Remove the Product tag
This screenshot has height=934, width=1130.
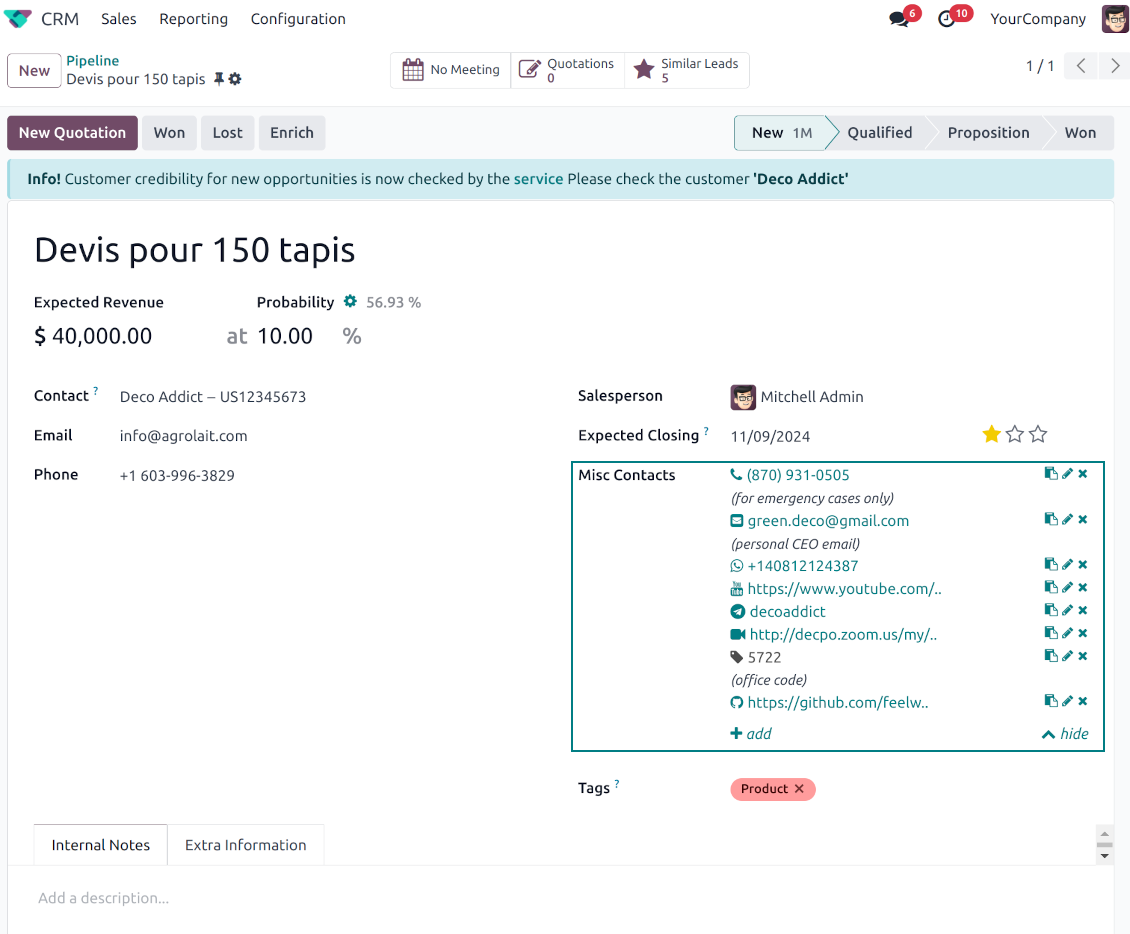pos(799,789)
